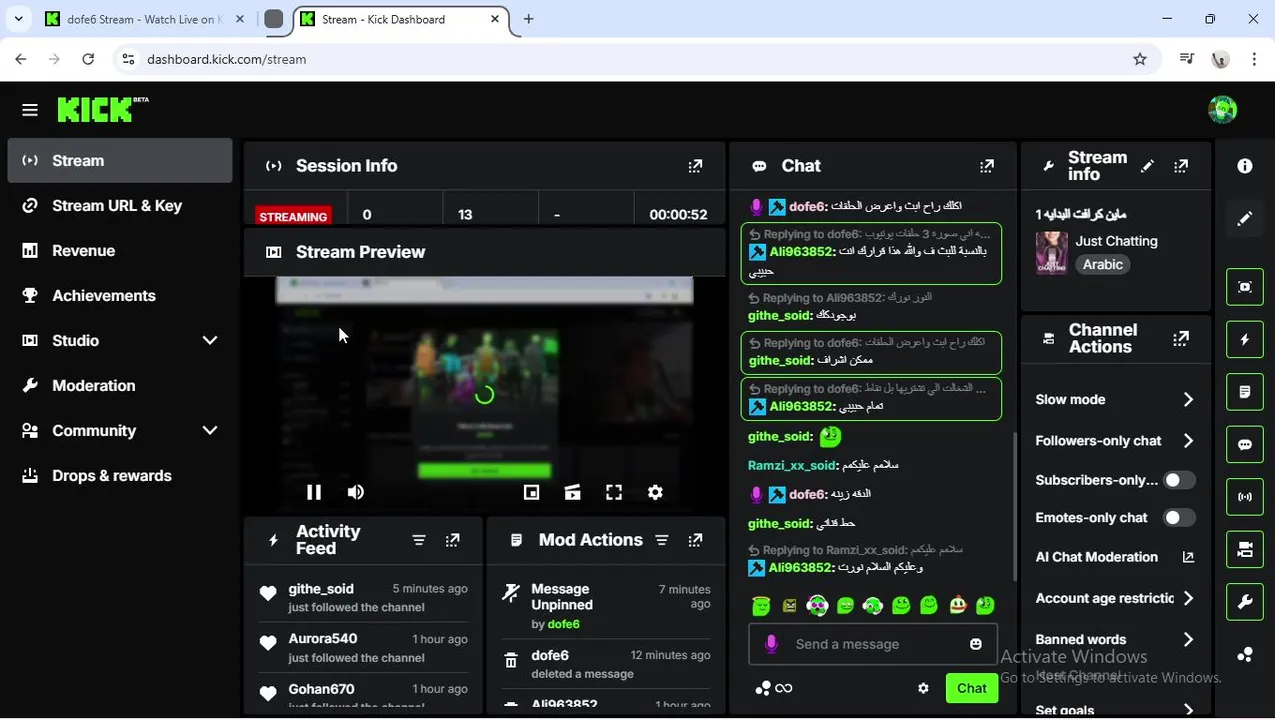This screenshot has height=720, width=1275.
Task: Toggle chat bubble widget in right rail
Action: click(x=1245, y=445)
